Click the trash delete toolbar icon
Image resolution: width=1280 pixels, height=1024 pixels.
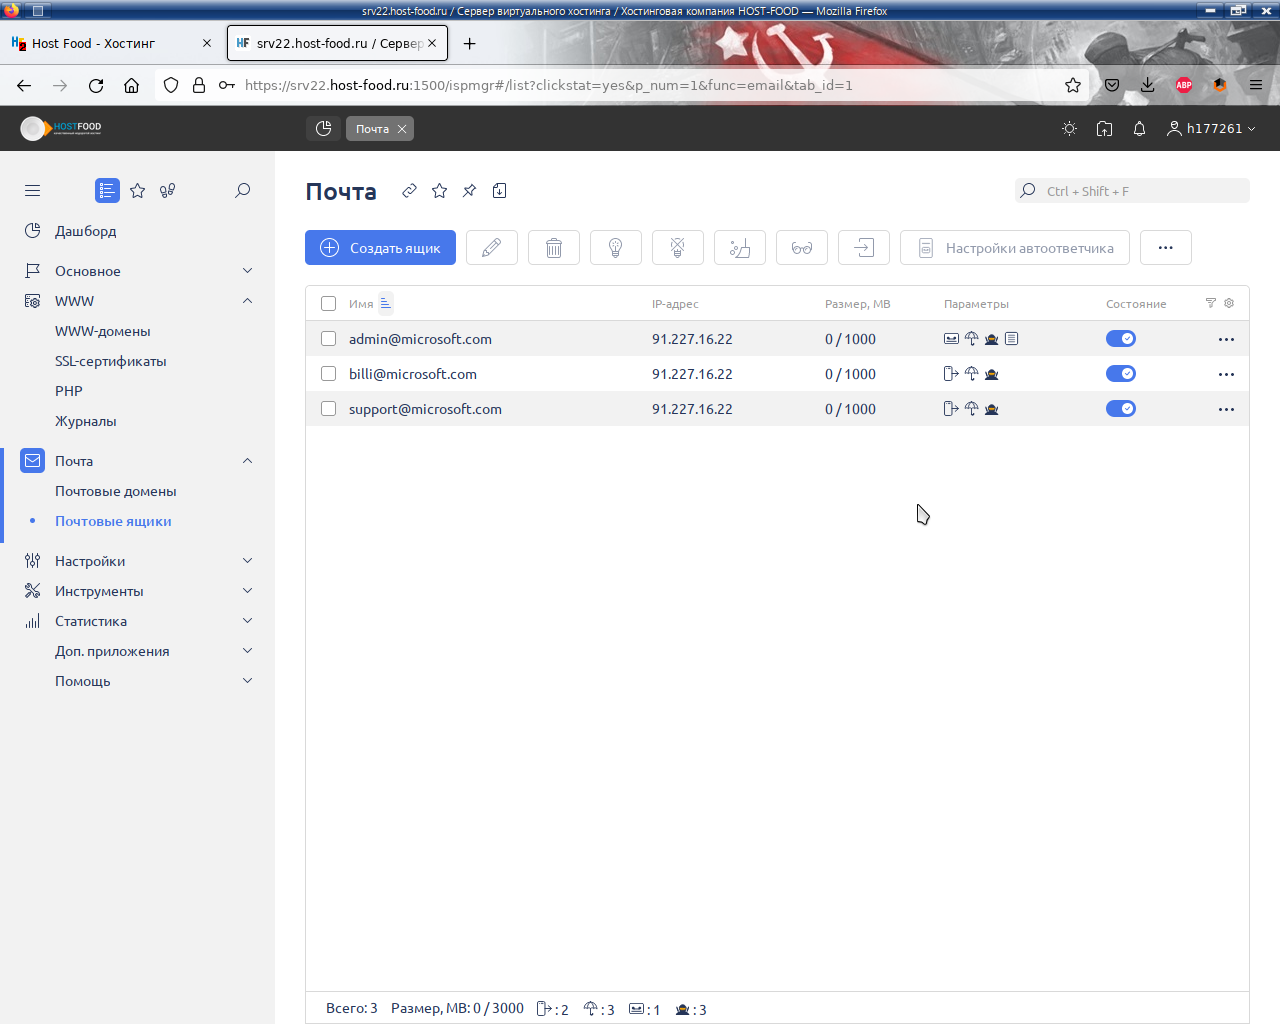(554, 248)
